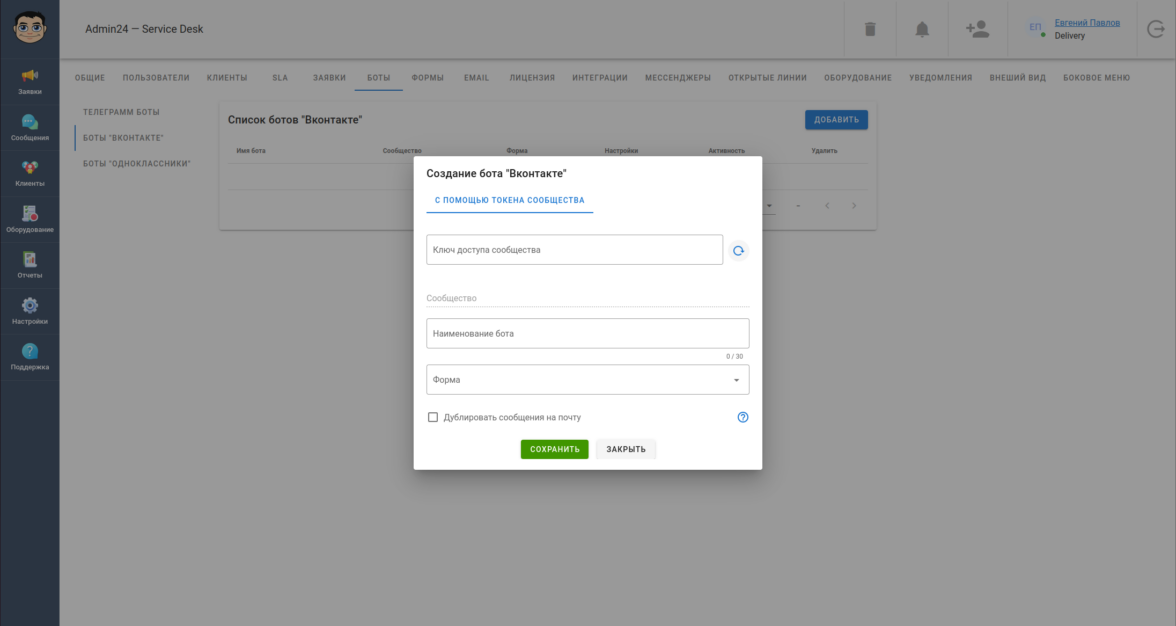1176x626 pixels.
Task: Open Заявки in the left sidebar
Action: tap(30, 81)
